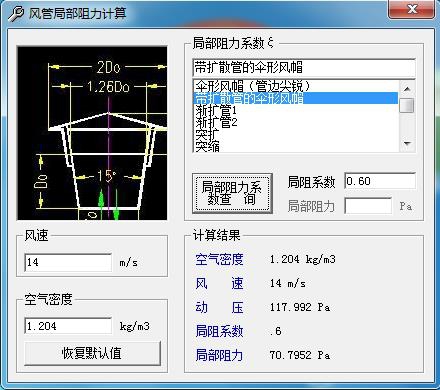Select 伞形风帽（管边尖锐） in the list
This screenshot has width=440, height=390.
295,86
